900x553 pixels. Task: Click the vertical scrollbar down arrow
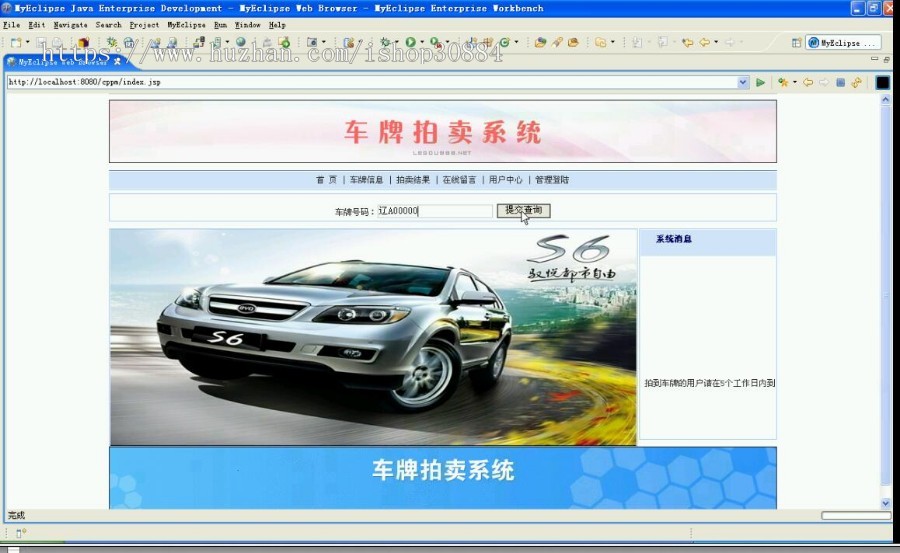(x=886, y=504)
